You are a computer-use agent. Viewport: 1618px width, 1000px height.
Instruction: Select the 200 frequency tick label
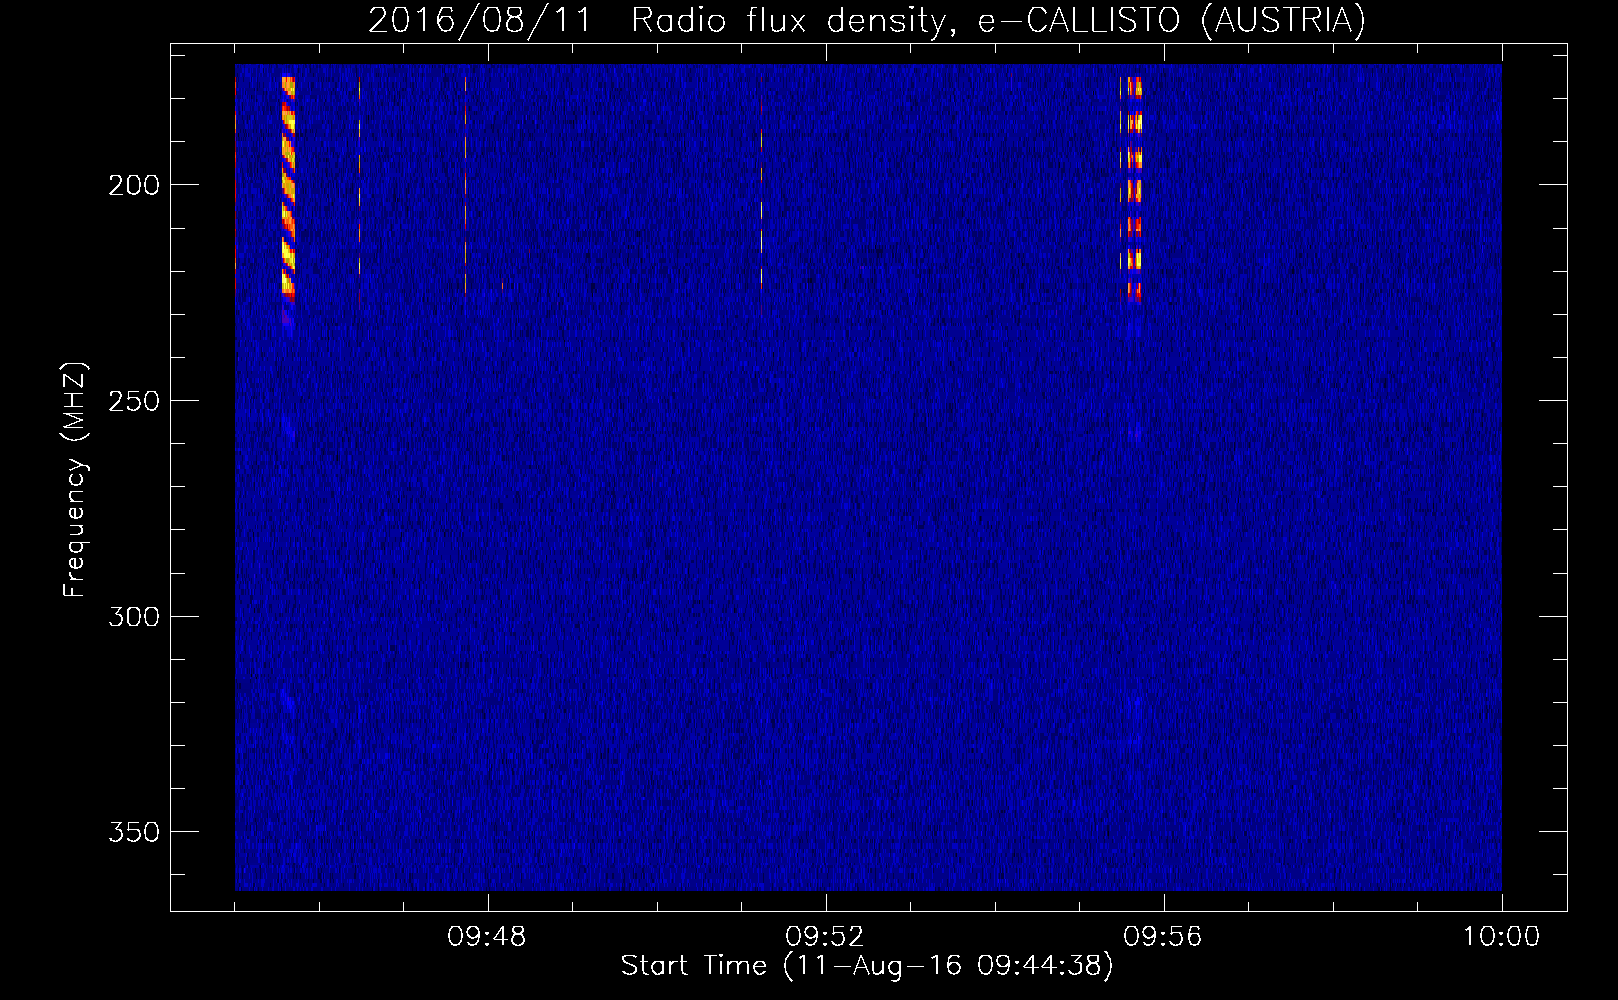[134, 186]
